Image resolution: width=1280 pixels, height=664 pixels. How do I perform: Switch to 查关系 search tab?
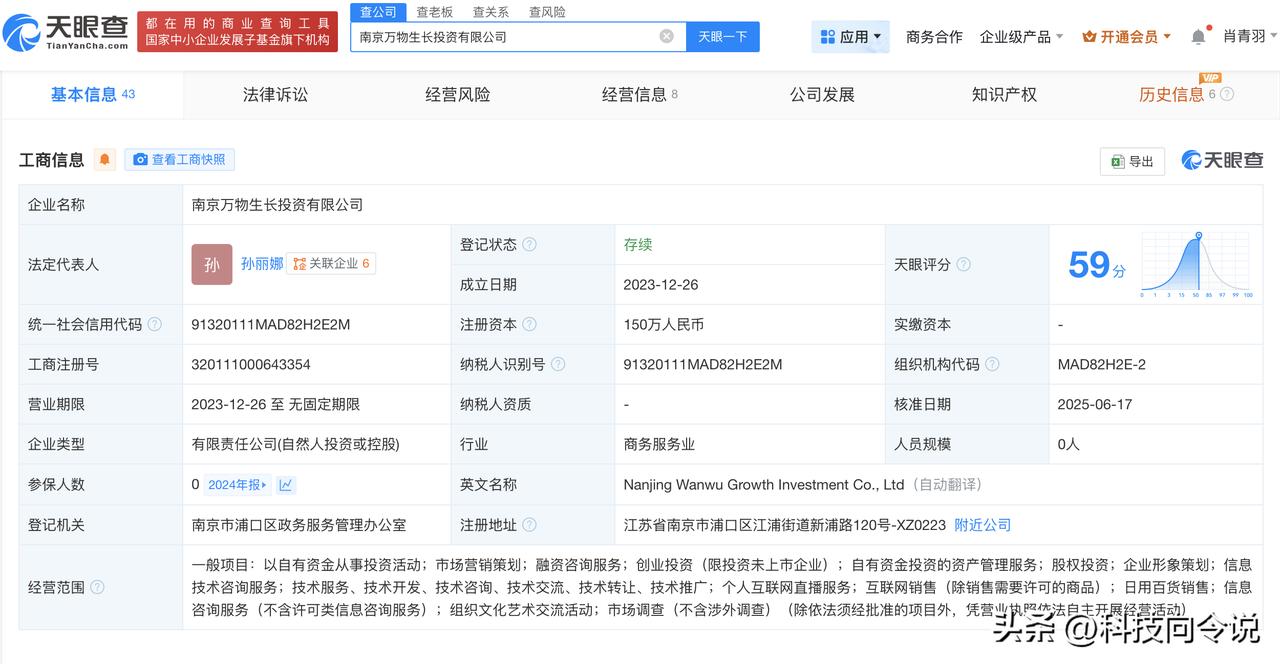point(491,12)
